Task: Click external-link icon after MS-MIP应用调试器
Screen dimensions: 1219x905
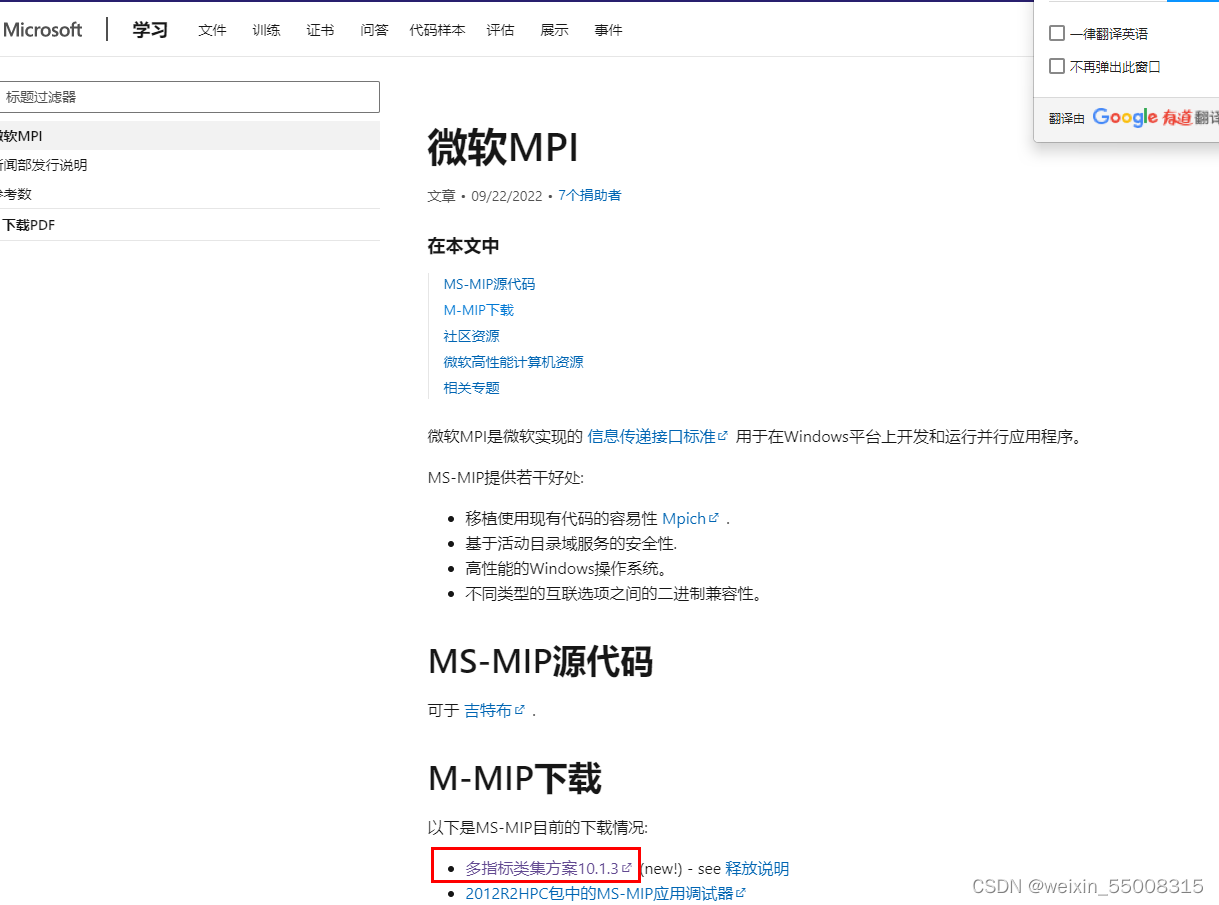Action: point(741,893)
